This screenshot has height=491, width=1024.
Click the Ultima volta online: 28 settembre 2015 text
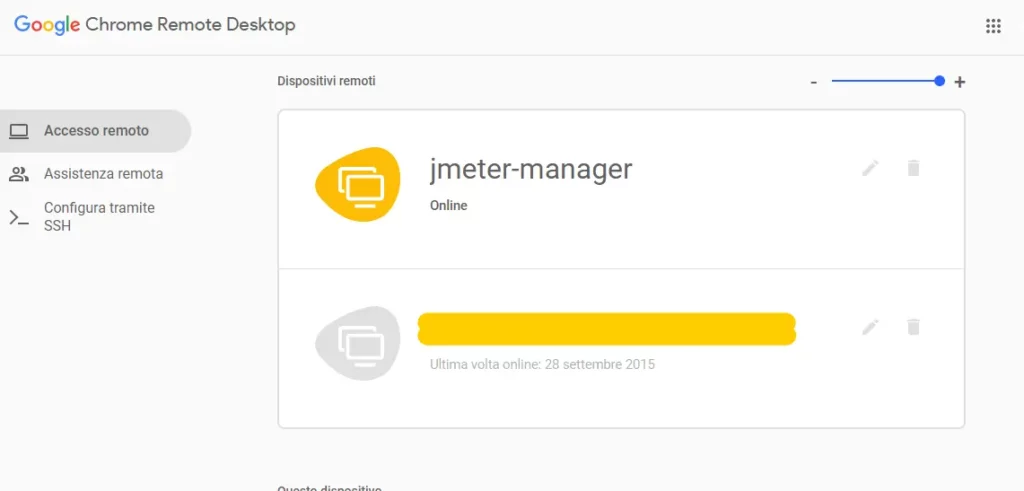(x=542, y=364)
